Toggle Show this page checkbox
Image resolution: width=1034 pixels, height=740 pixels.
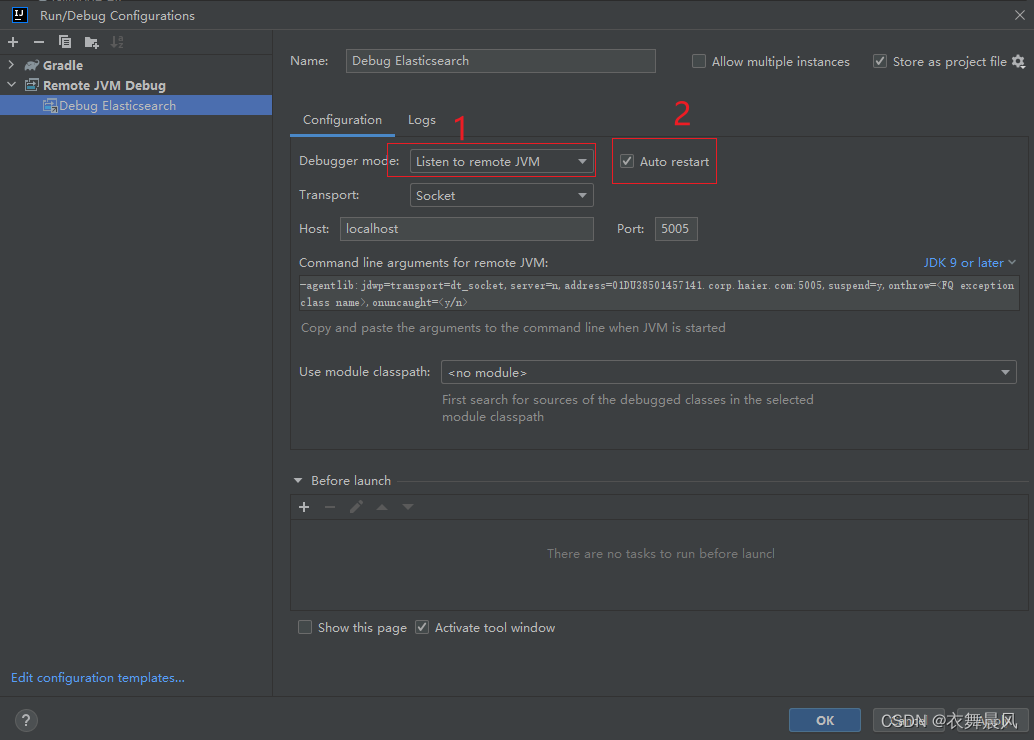[305, 628]
